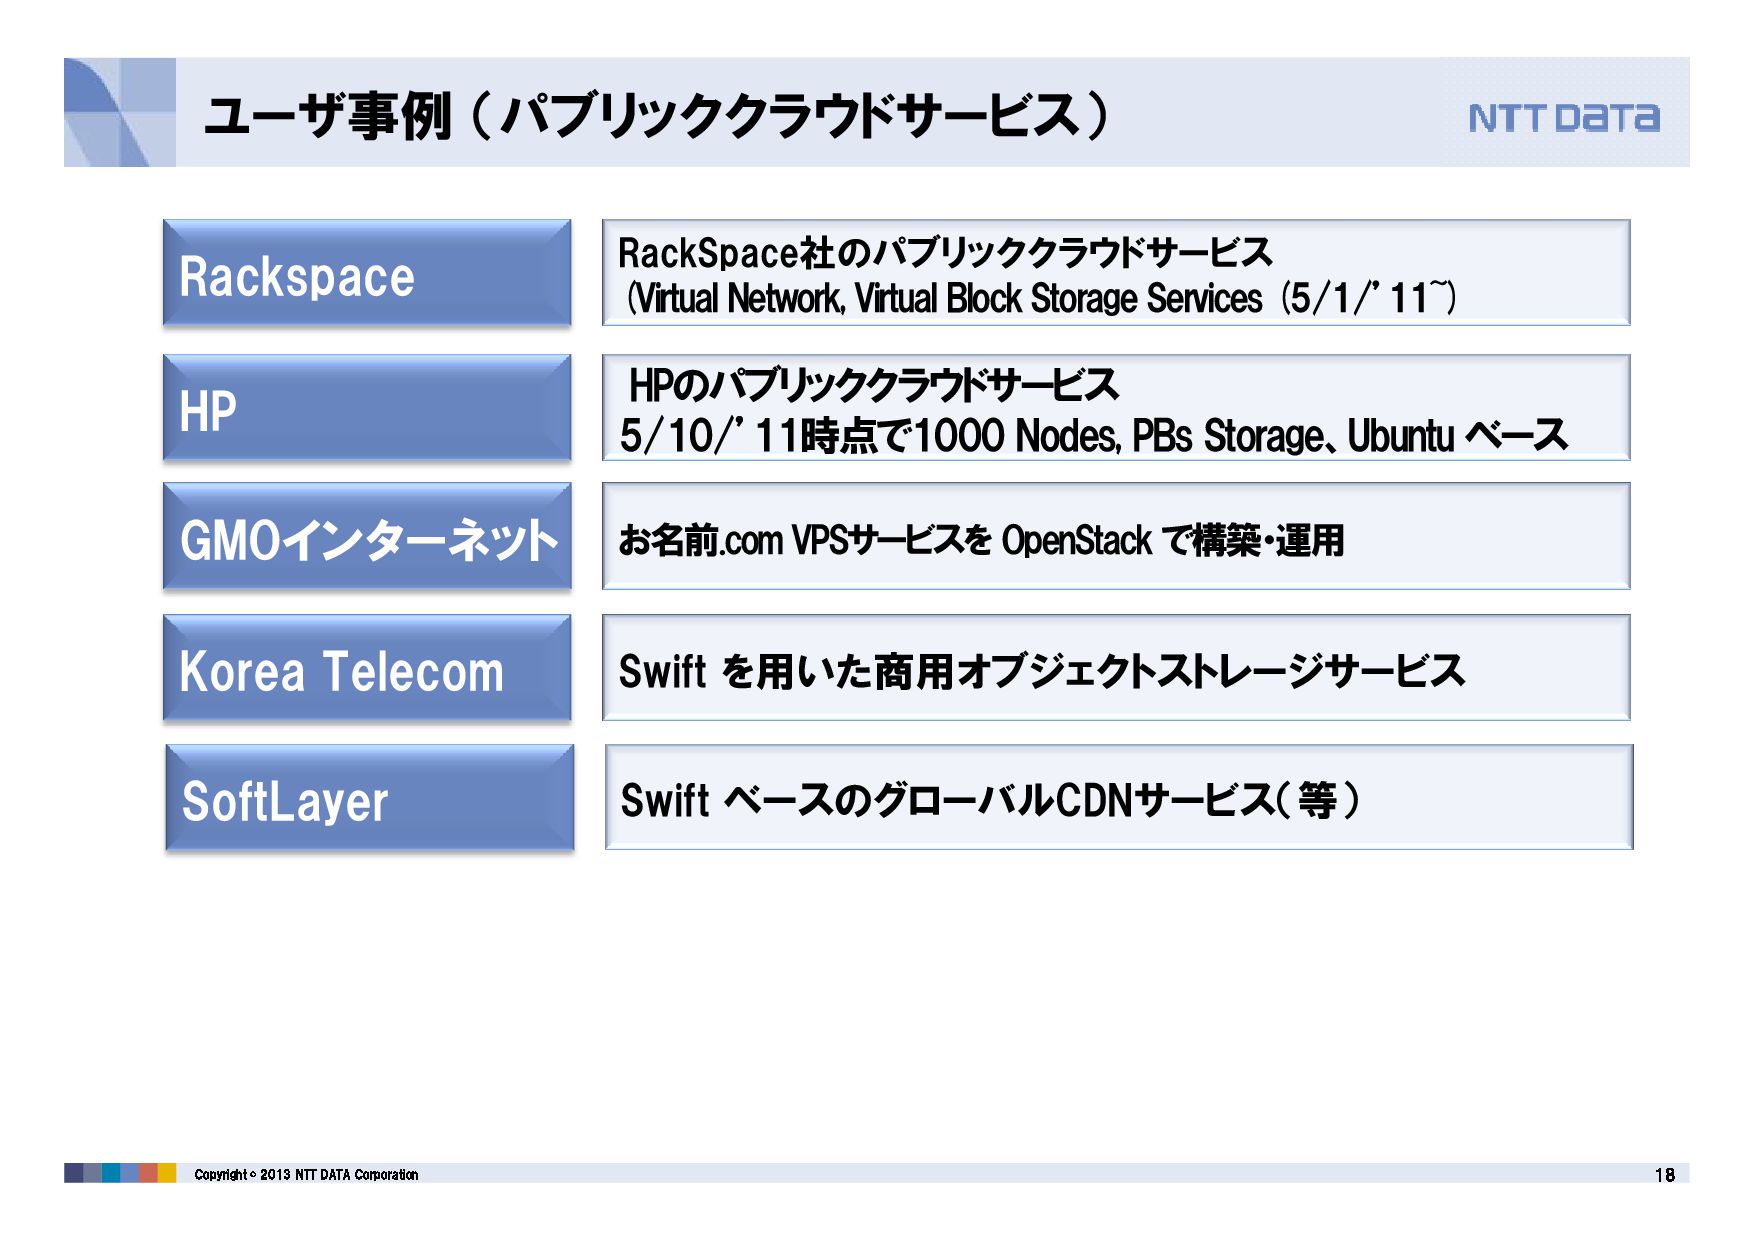
Task: Click text RackSpace社のパブリッククラウドサービス
Action: pyautogui.click(x=945, y=252)
